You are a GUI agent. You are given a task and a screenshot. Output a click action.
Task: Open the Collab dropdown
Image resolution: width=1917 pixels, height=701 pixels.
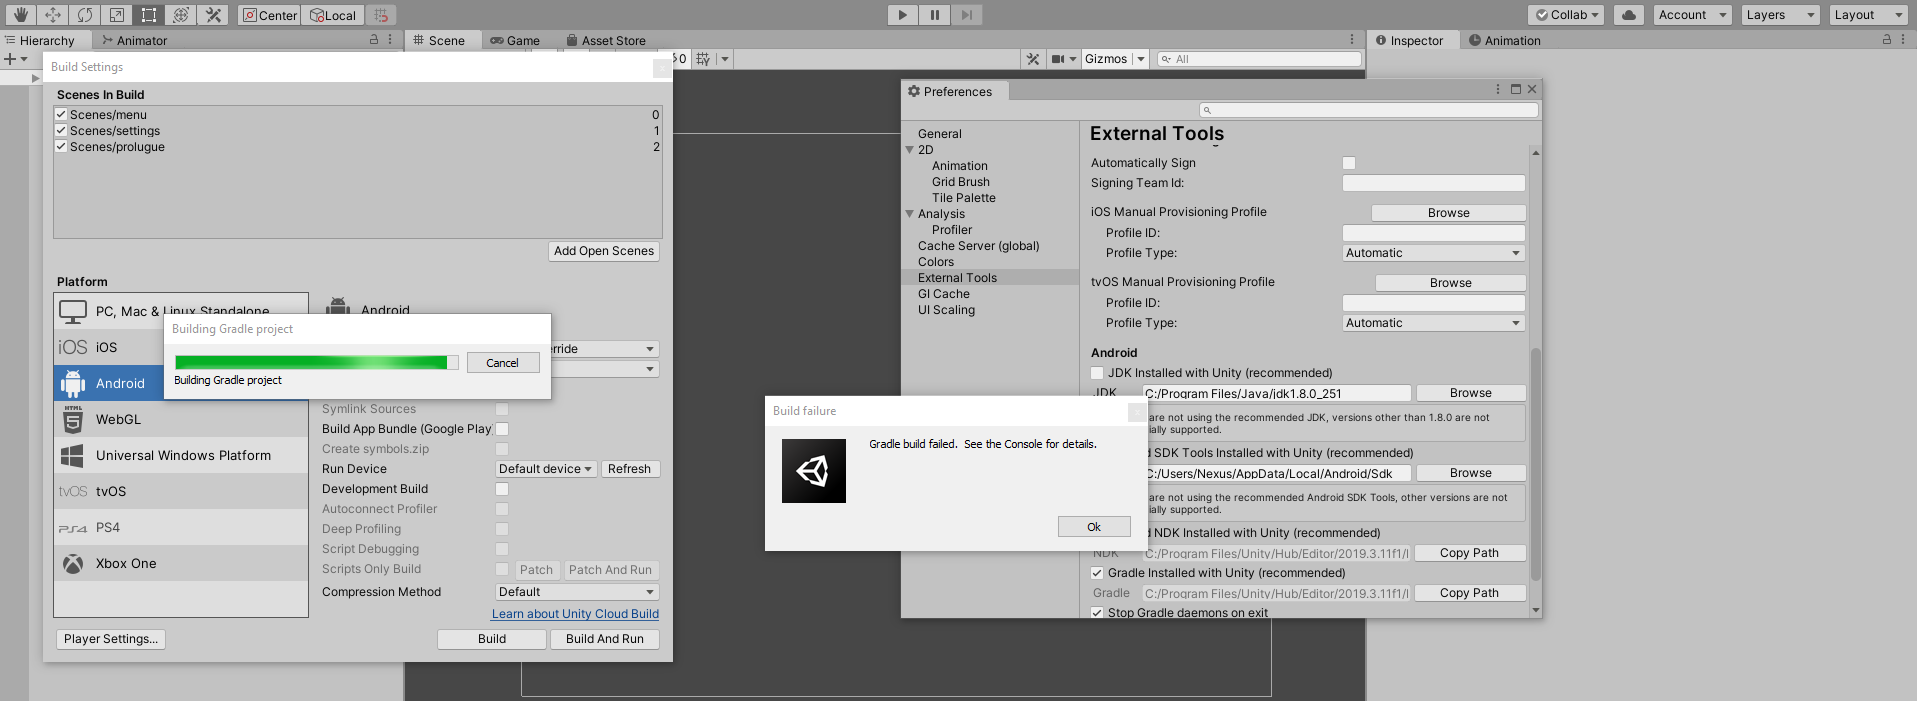[x=1566, y=15]
